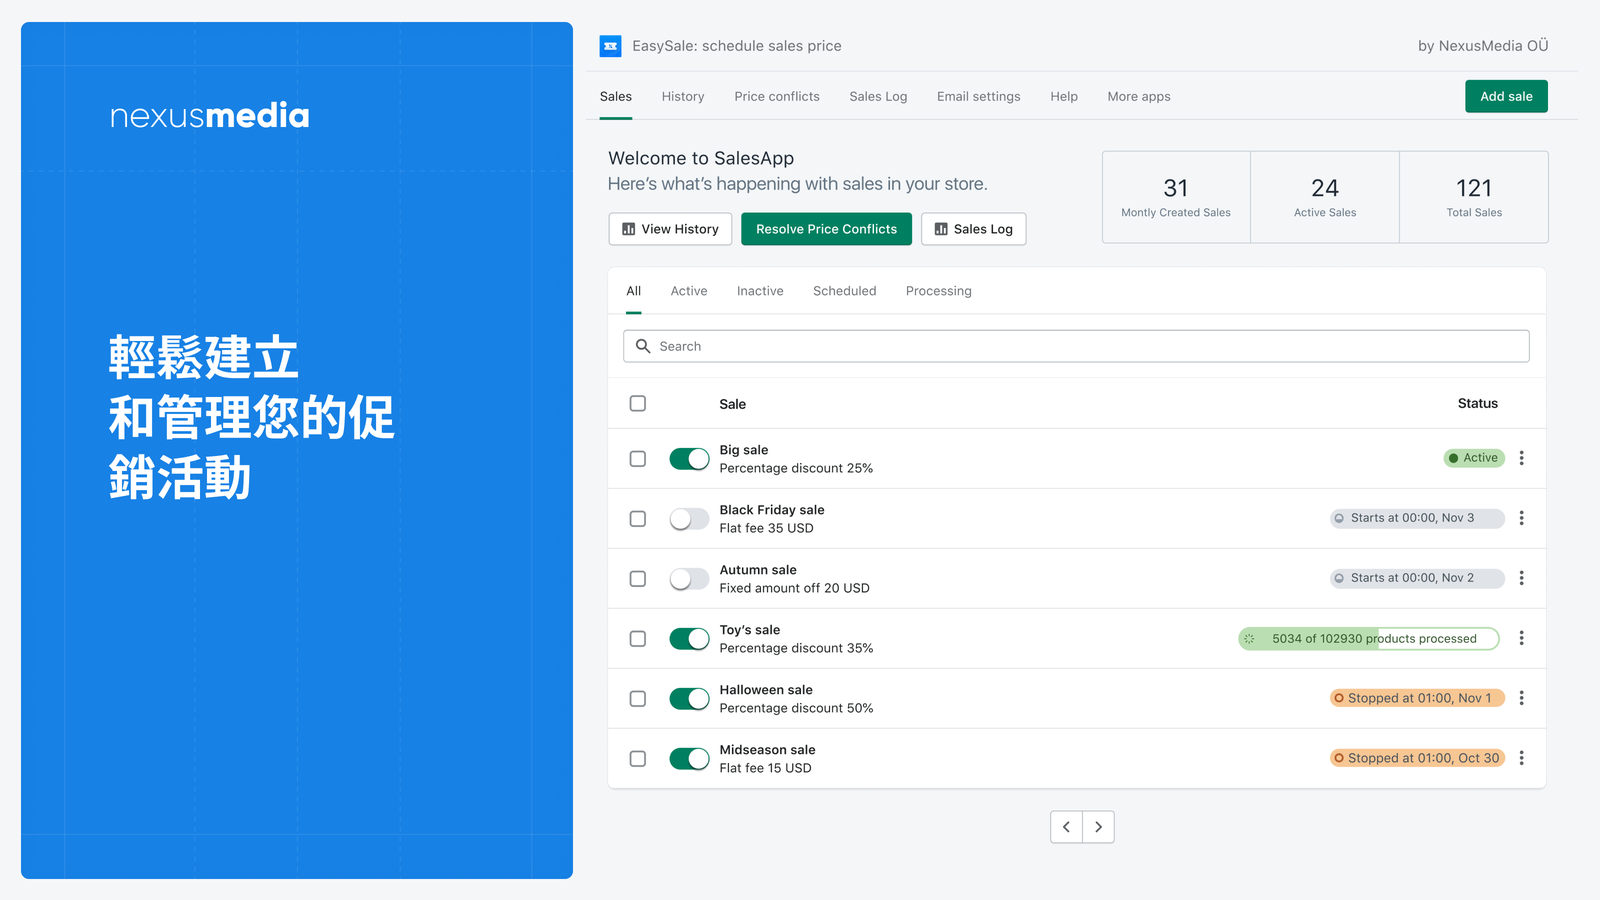The width and height of the screenshot is (1600, 900).
Task: Click the Status column header
Action: click(x=1477, y=404)
